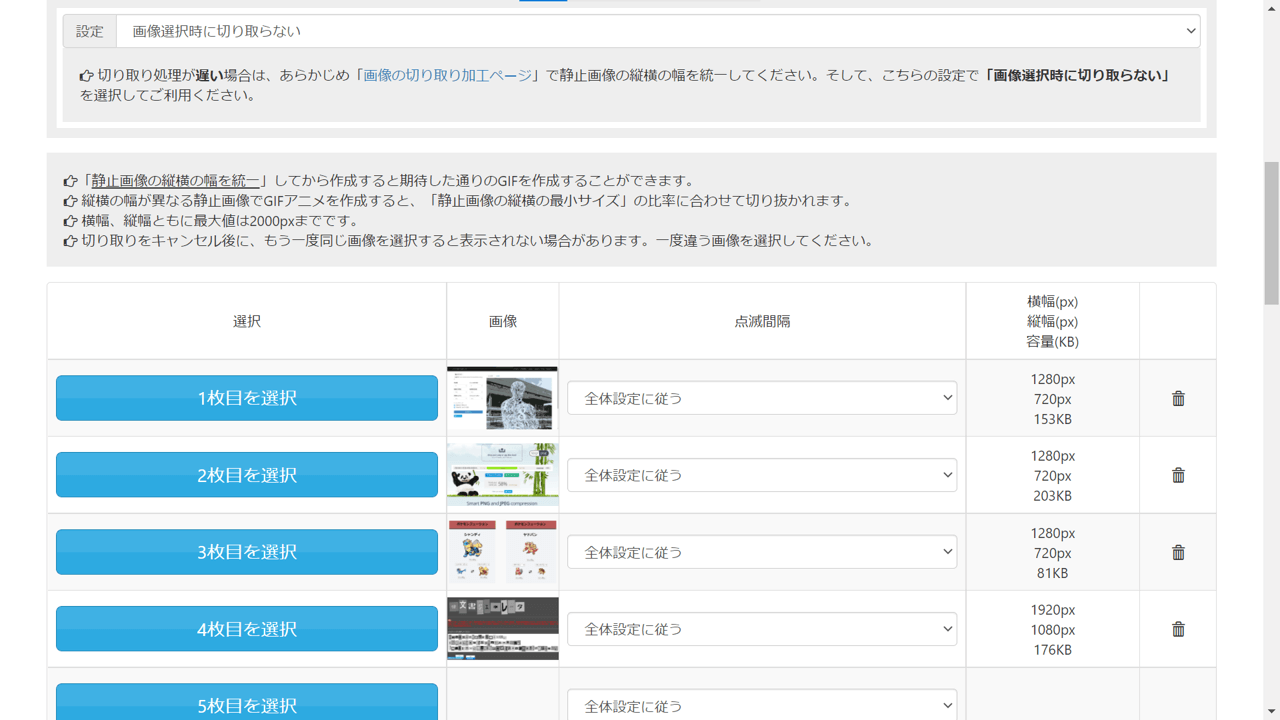The width and height of the screenshot is (1280, 720).
Task: Open the 設定 dropdown showing 画像選択時に切り取らない
Action: (x=658, y=31)
